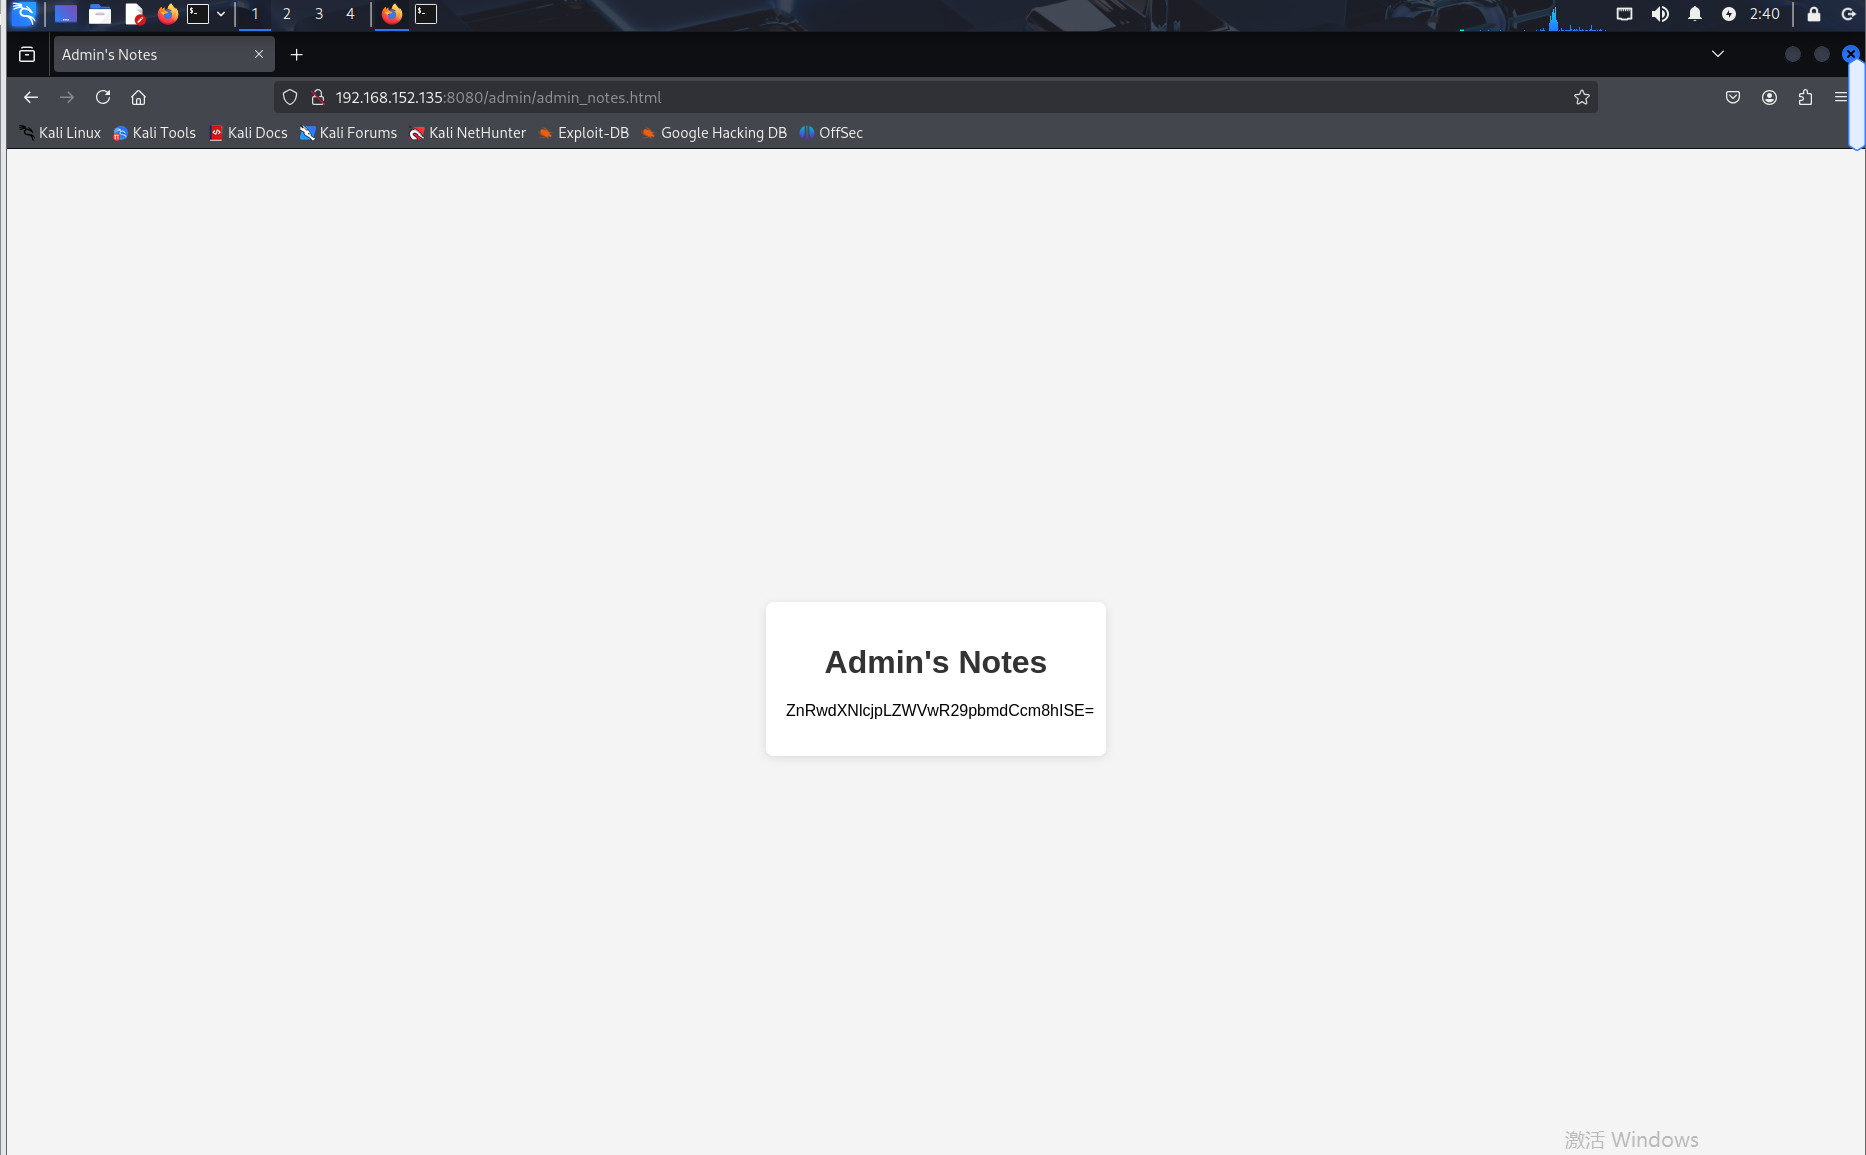Image resolution: width=1866 pixels, height=1155 pixels.
Task: Open the extensions puzzle icon
Action: click(x=1805, y=97)
